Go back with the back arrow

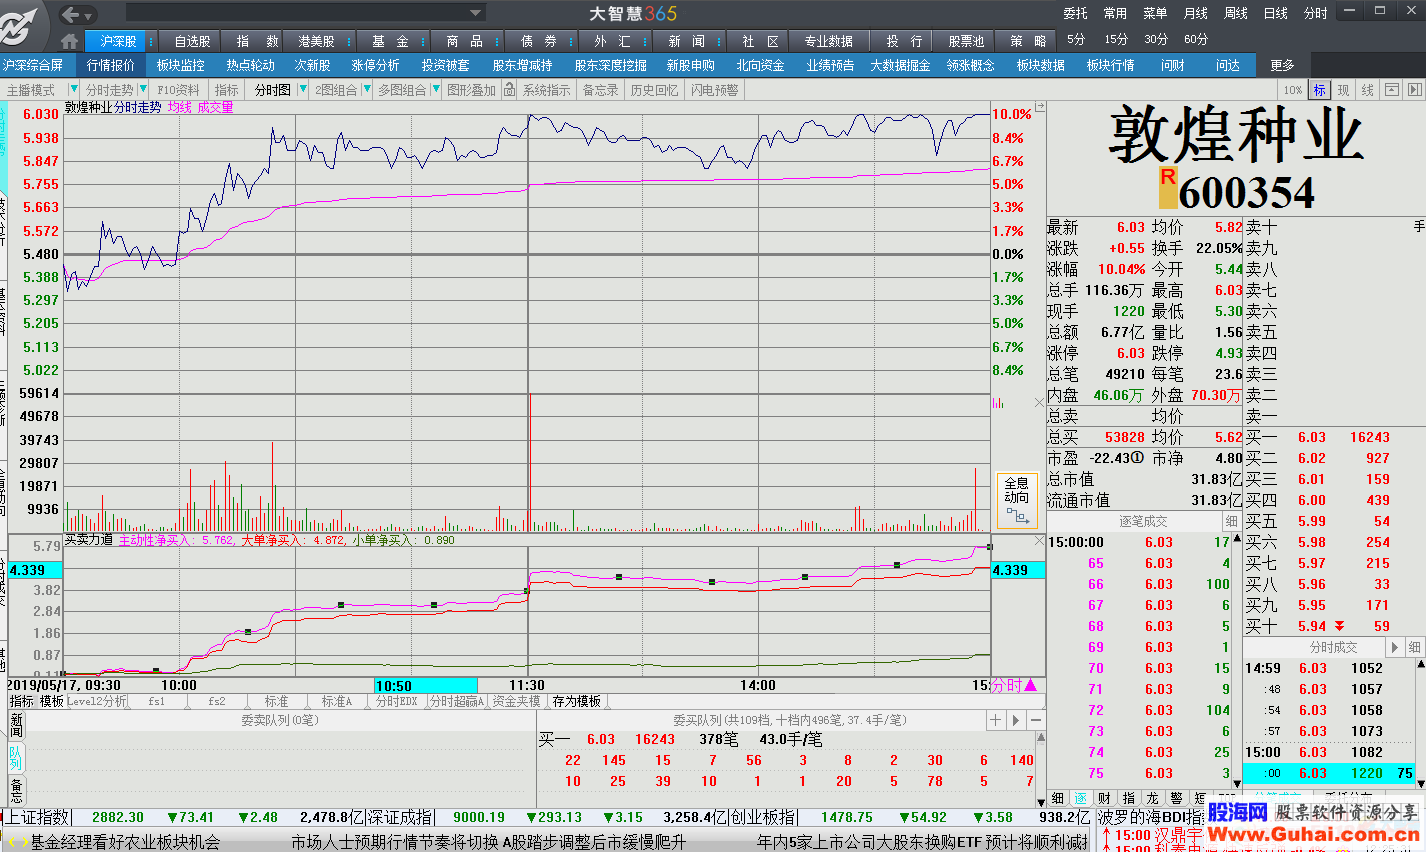point(70,14)
